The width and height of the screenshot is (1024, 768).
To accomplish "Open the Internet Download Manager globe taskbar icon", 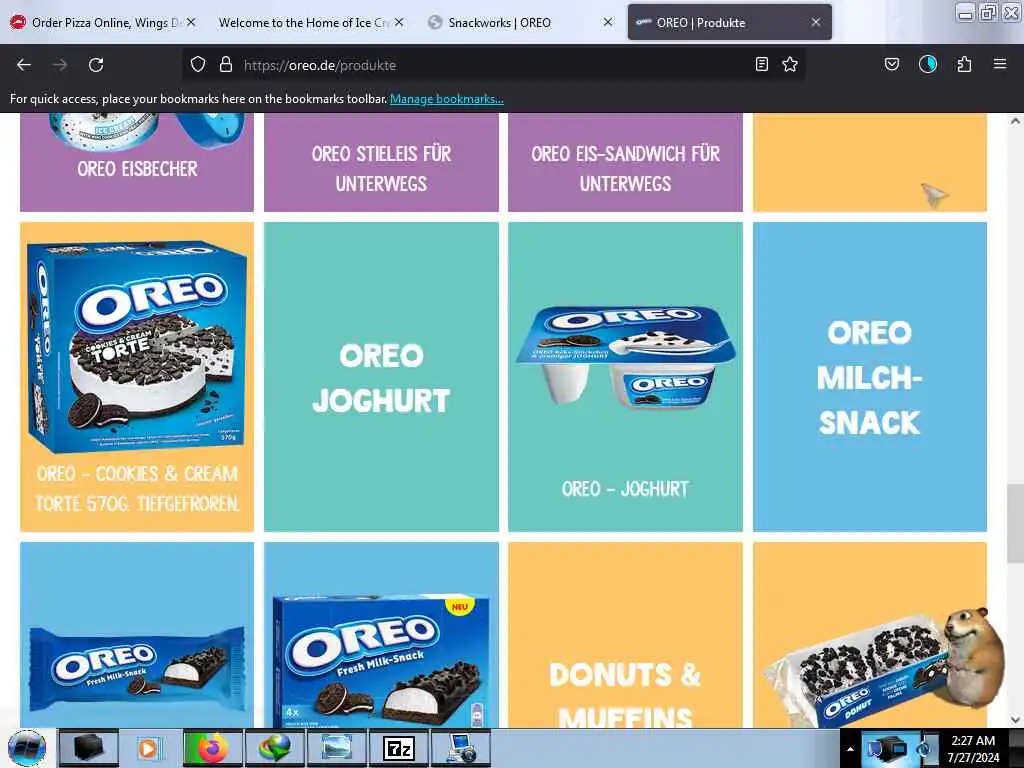I will pyautogui.click(x=274, y=748).
